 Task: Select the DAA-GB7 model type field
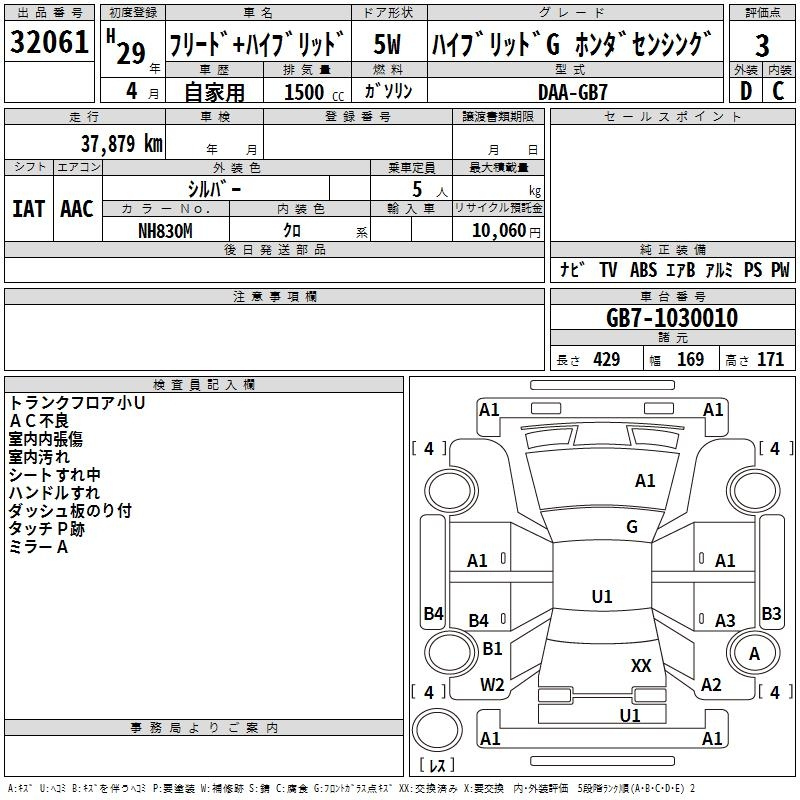(x=572, y=91)
